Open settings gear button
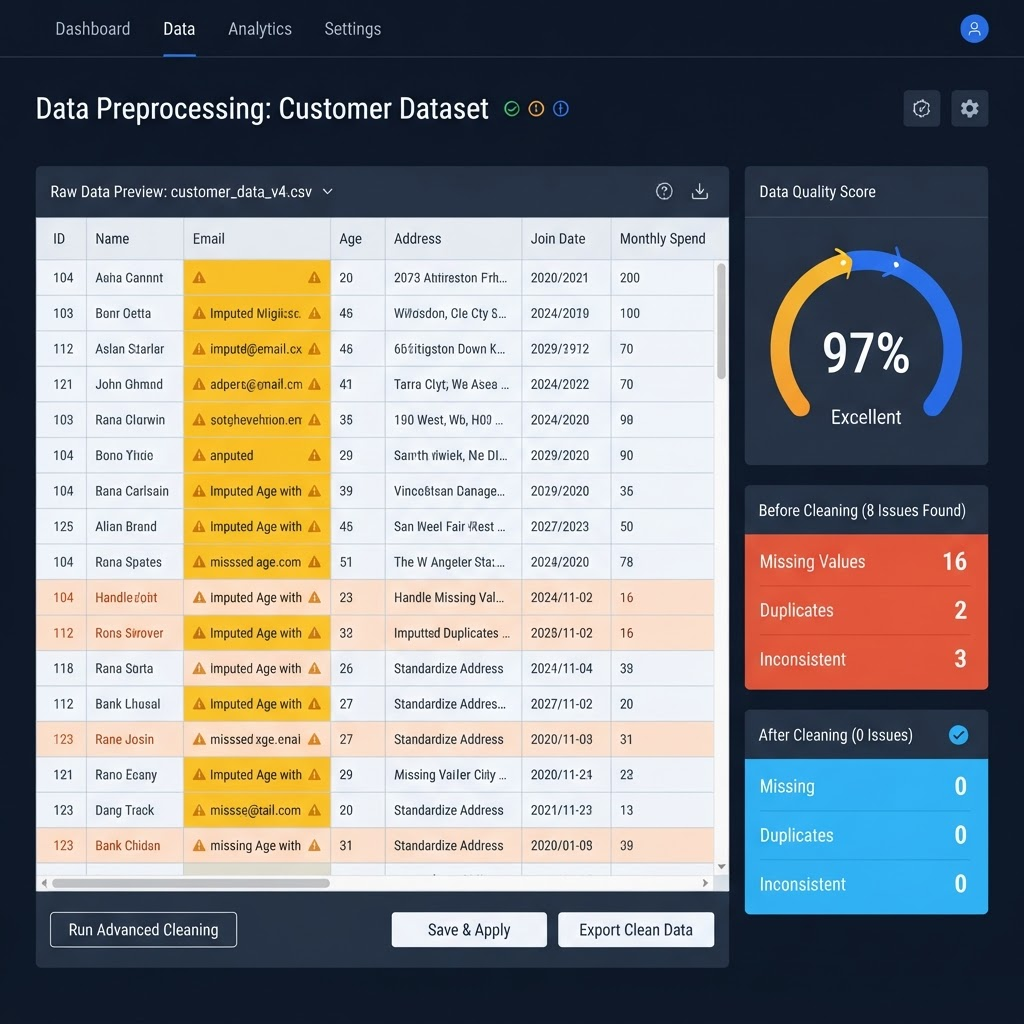 click(969, 108)
